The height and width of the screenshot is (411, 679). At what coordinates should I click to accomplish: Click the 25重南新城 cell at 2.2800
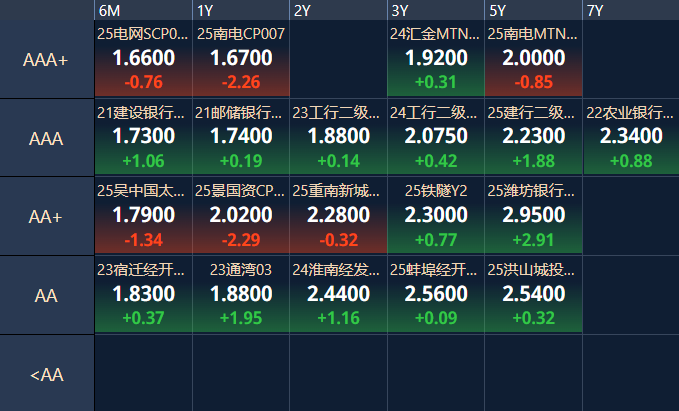[338, 216]
